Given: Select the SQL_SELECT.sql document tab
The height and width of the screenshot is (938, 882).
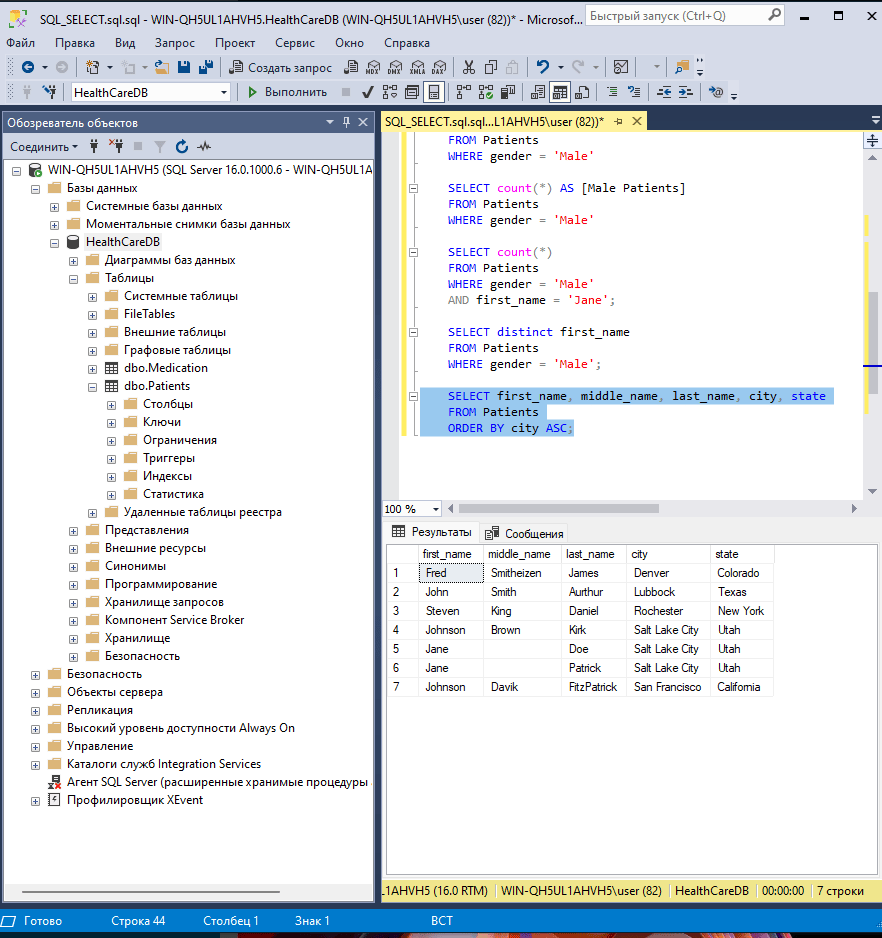Looking at the screenshot, I should [x=494, y=121].
